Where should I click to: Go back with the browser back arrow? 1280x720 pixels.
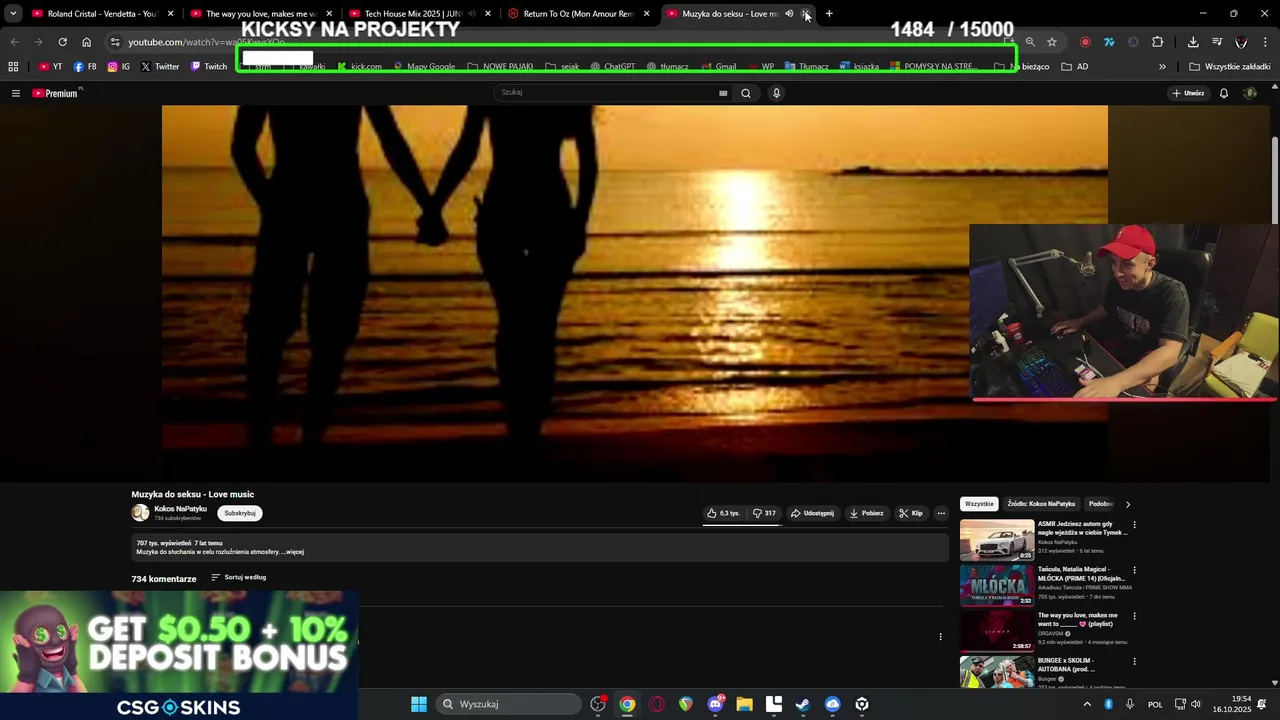coord(14,42)
